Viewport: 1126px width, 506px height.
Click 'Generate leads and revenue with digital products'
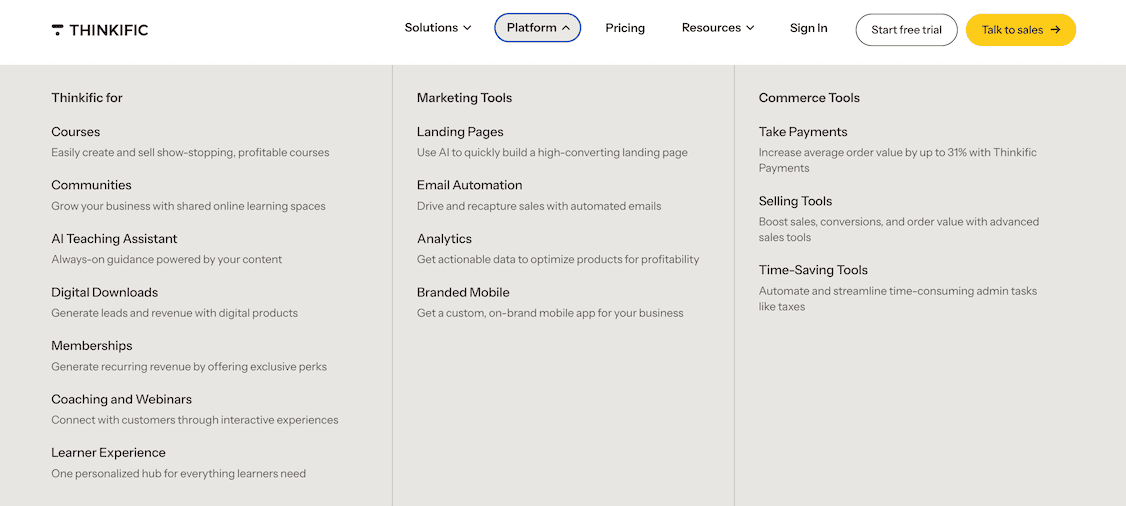pos(175,313)
